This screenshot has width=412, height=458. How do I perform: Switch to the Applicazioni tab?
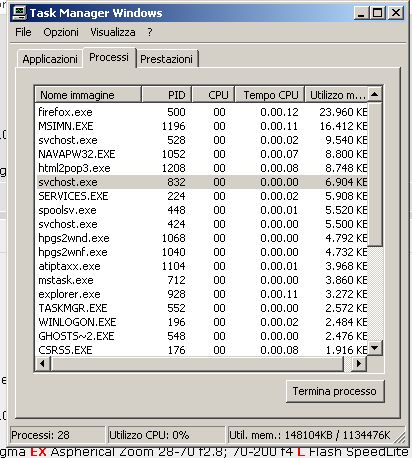point(50,59)
